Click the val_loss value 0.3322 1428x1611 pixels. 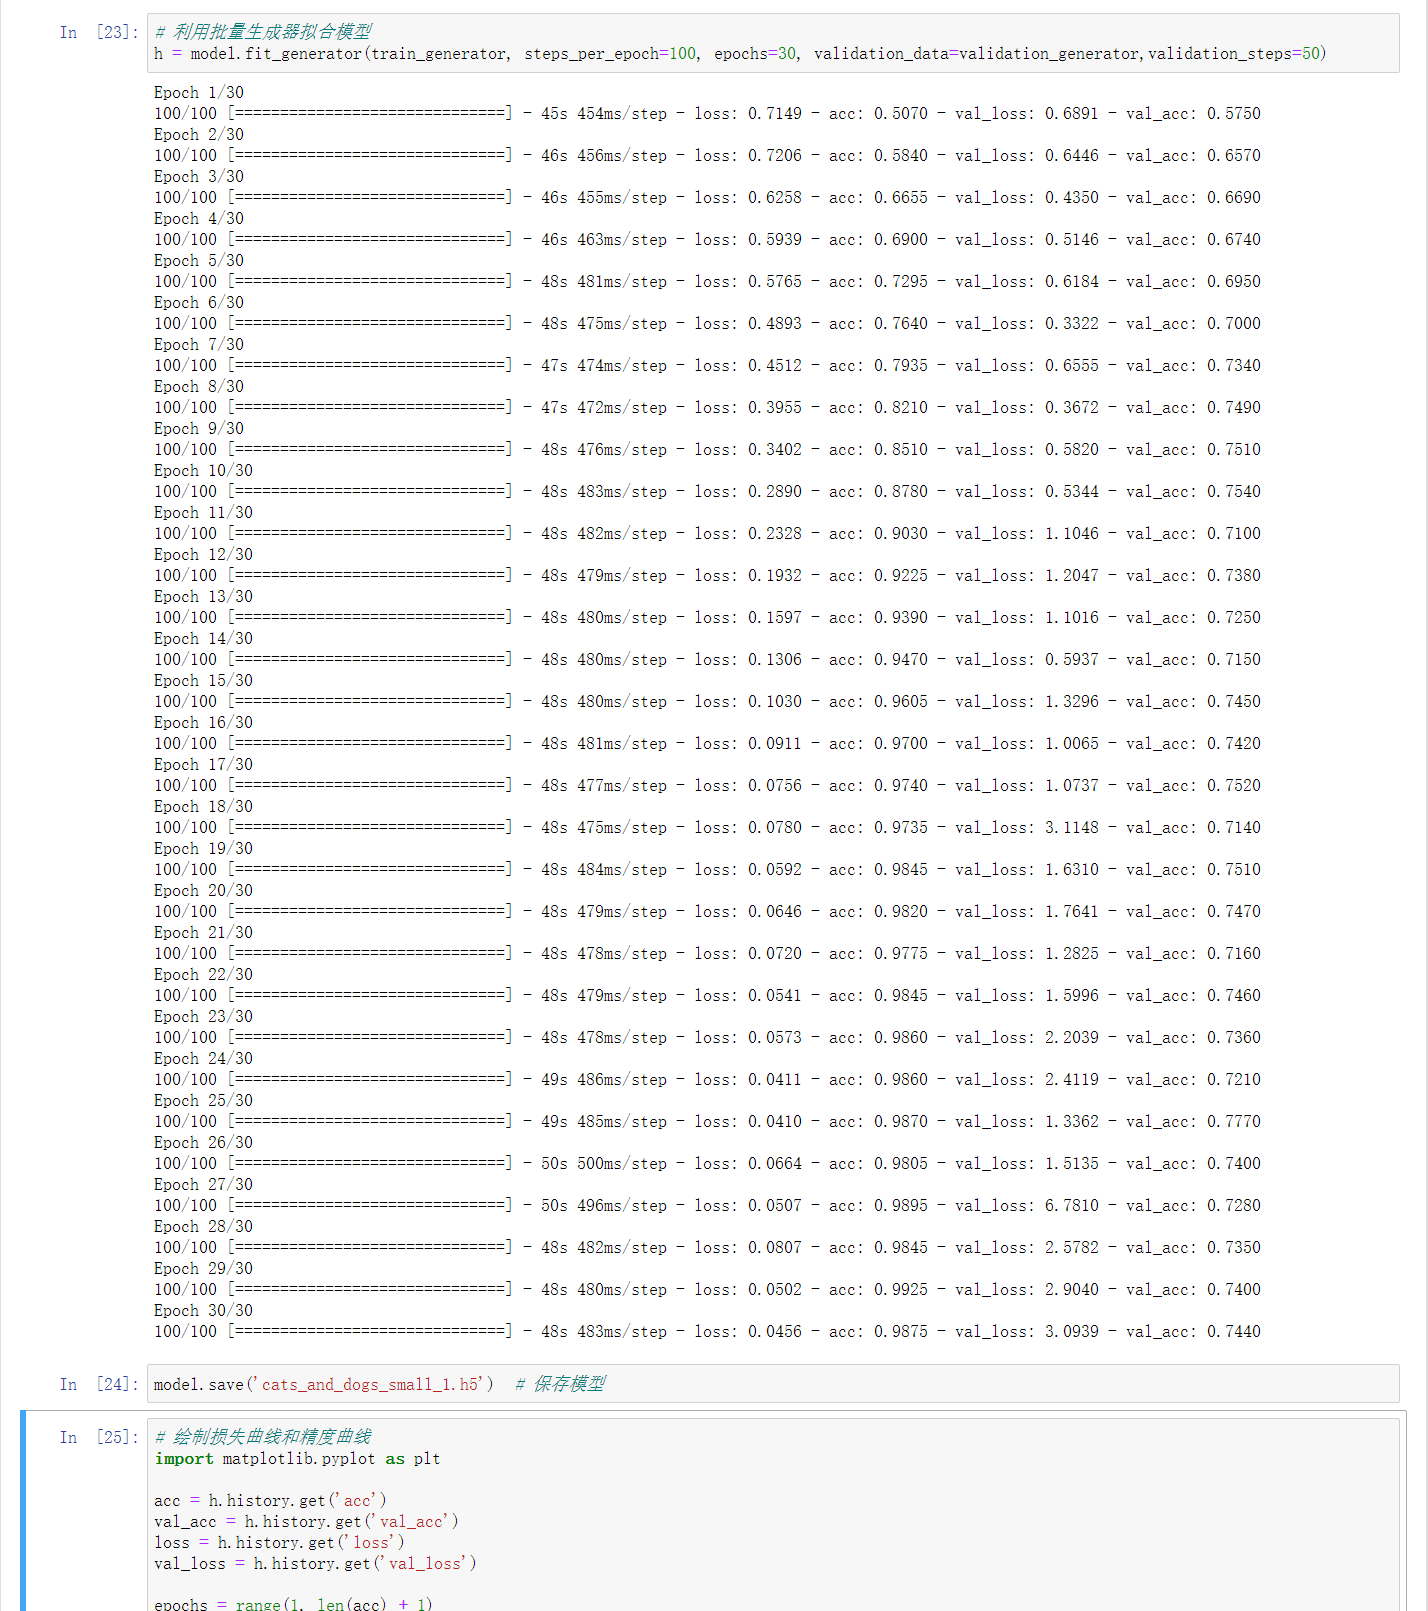pos(1072,324)
